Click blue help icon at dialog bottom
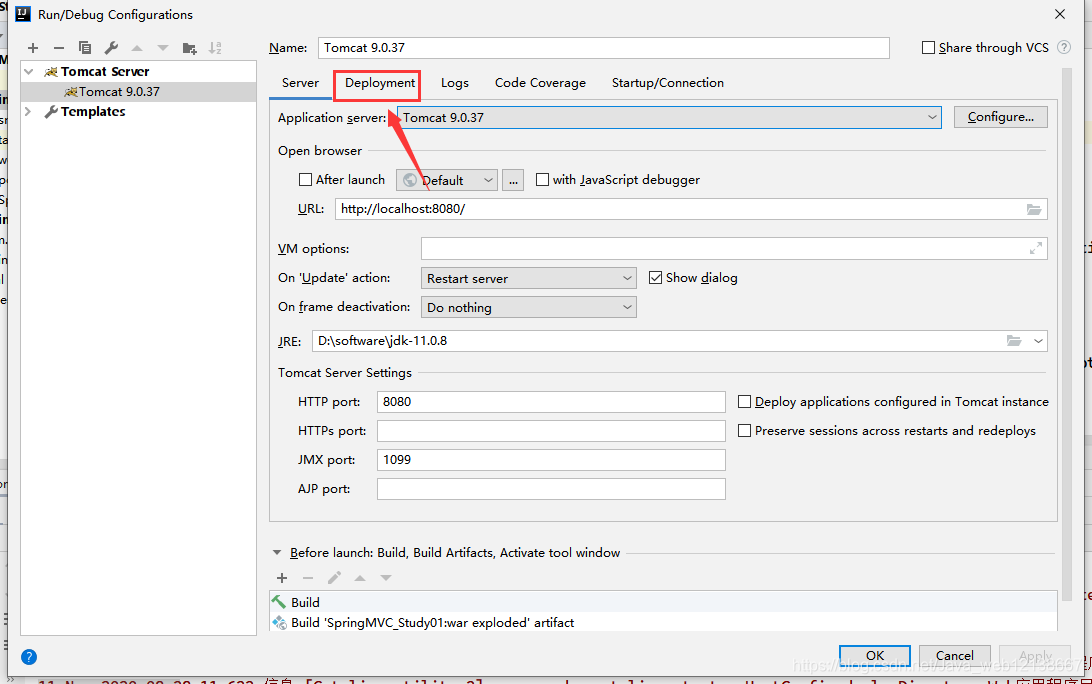Viewport: 1092px width, 684px height. 29,657
